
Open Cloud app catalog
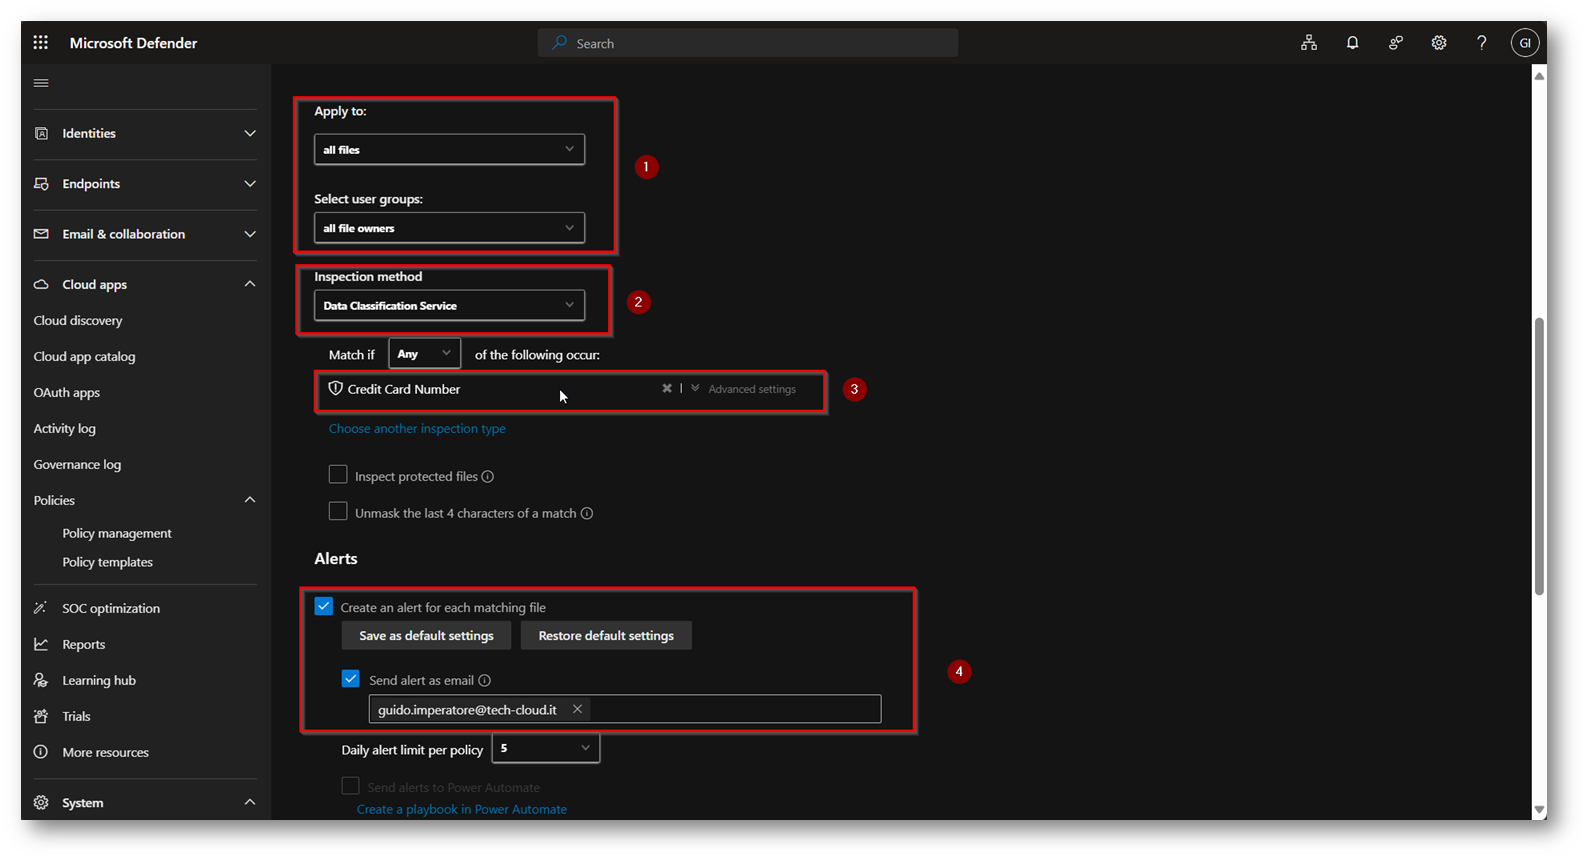[84, 357]
